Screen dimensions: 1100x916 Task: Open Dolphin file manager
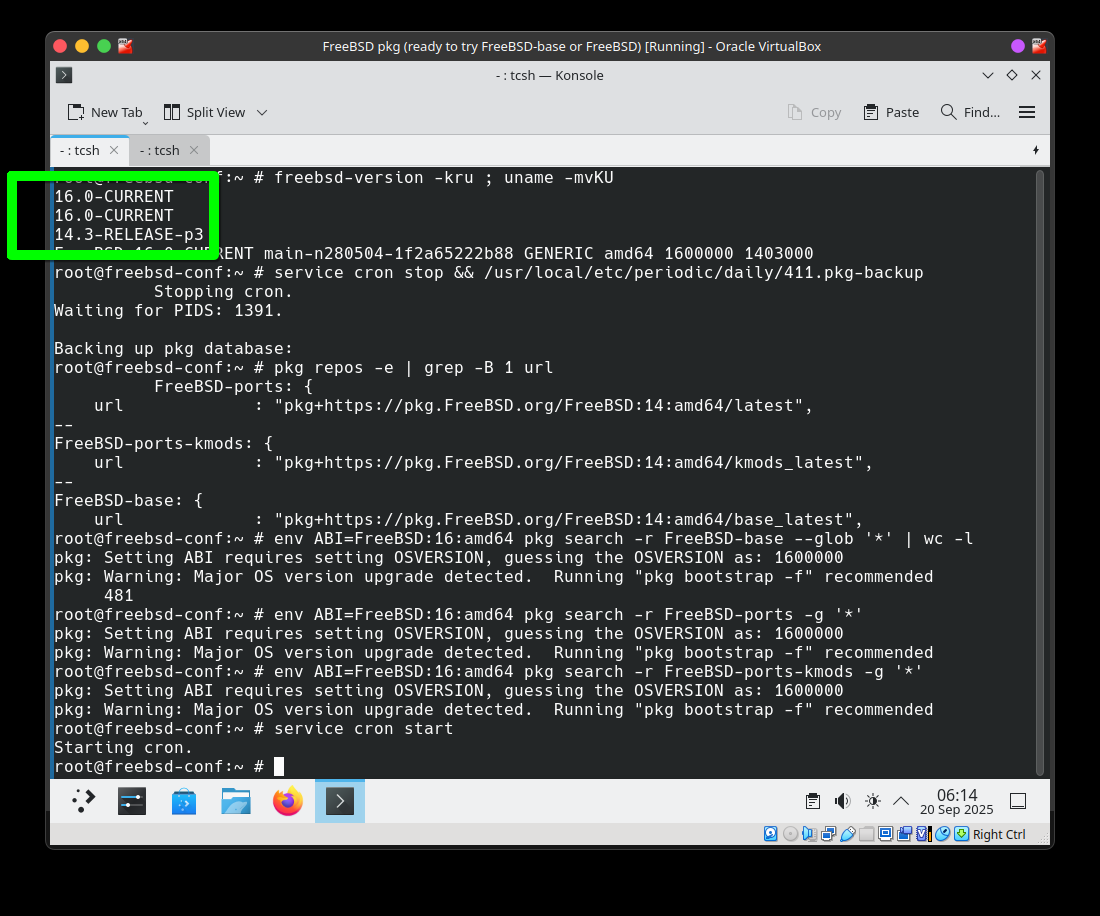click(x=236, y=801)
